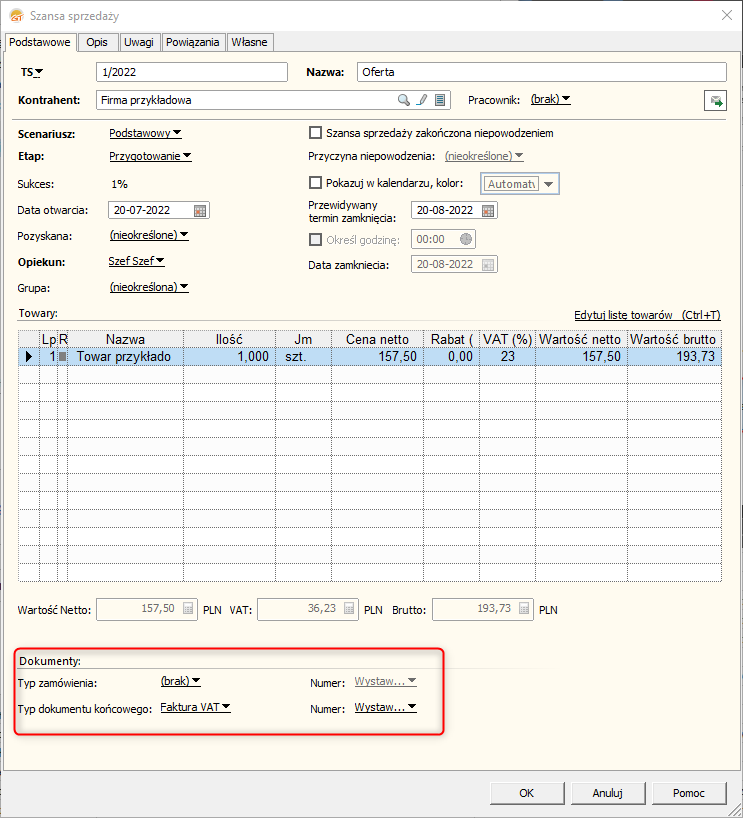Expand Scenariusz Podstawowy dropdown
This screenshot has width=743, height=818.
[x=145, y=133]
